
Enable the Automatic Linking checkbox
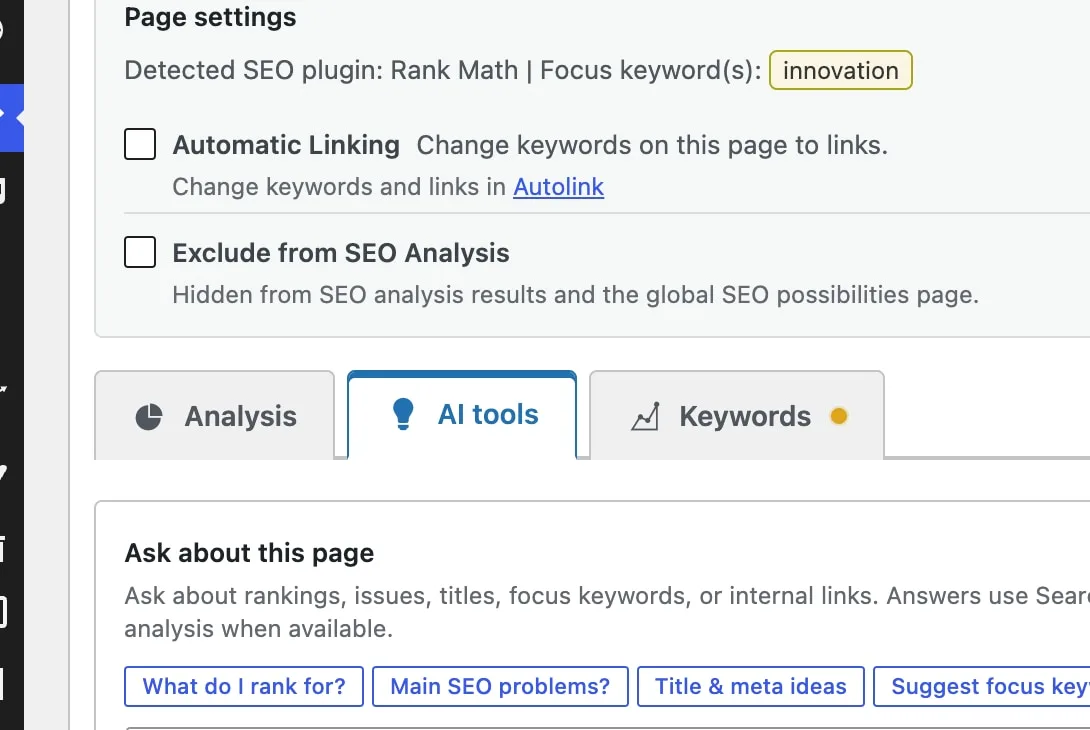pos(140,145)
